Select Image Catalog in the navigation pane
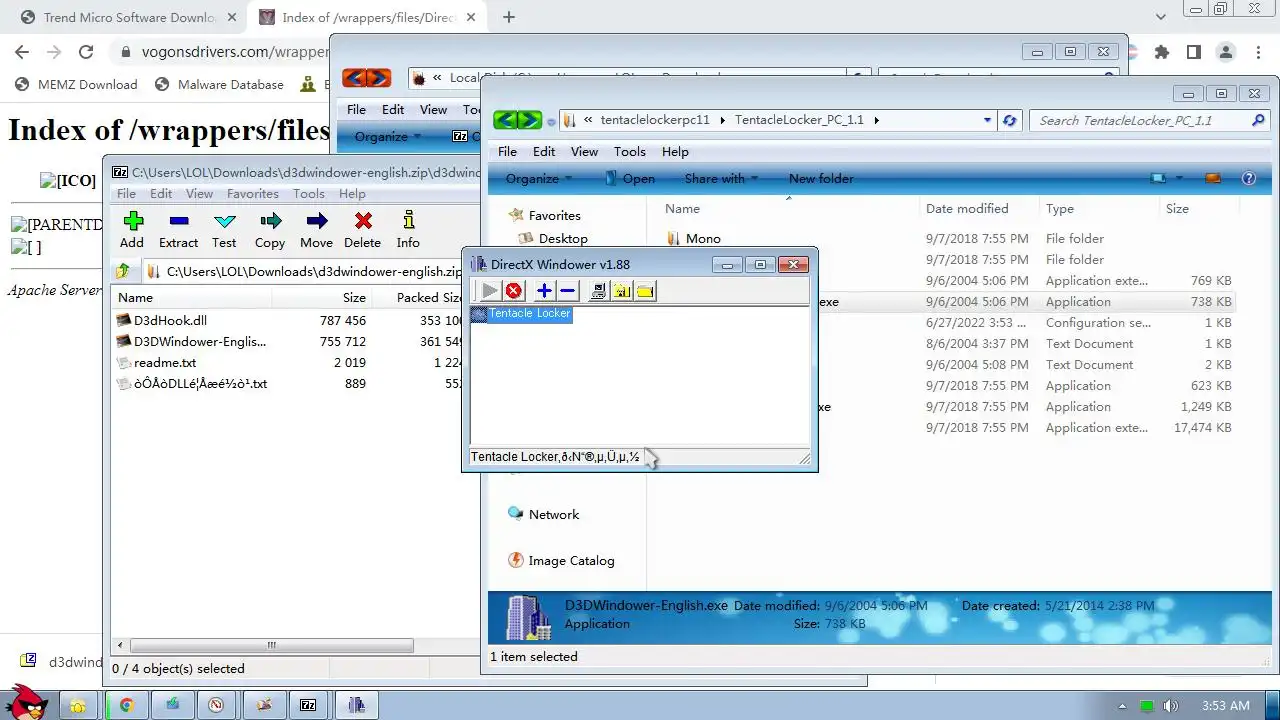Viewport: 1280px width, 720px height. [571, 561]
